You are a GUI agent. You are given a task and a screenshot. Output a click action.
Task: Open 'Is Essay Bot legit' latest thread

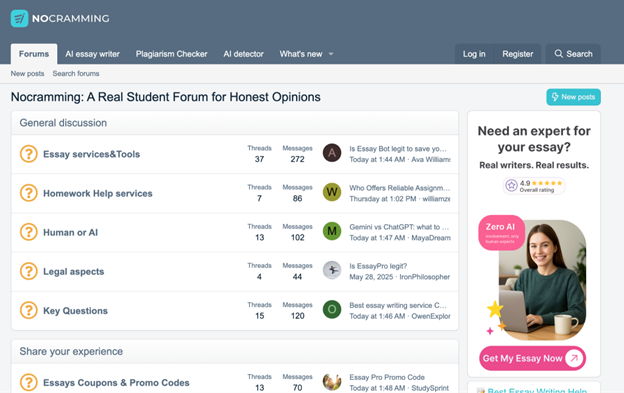click(x=398, y=149)
